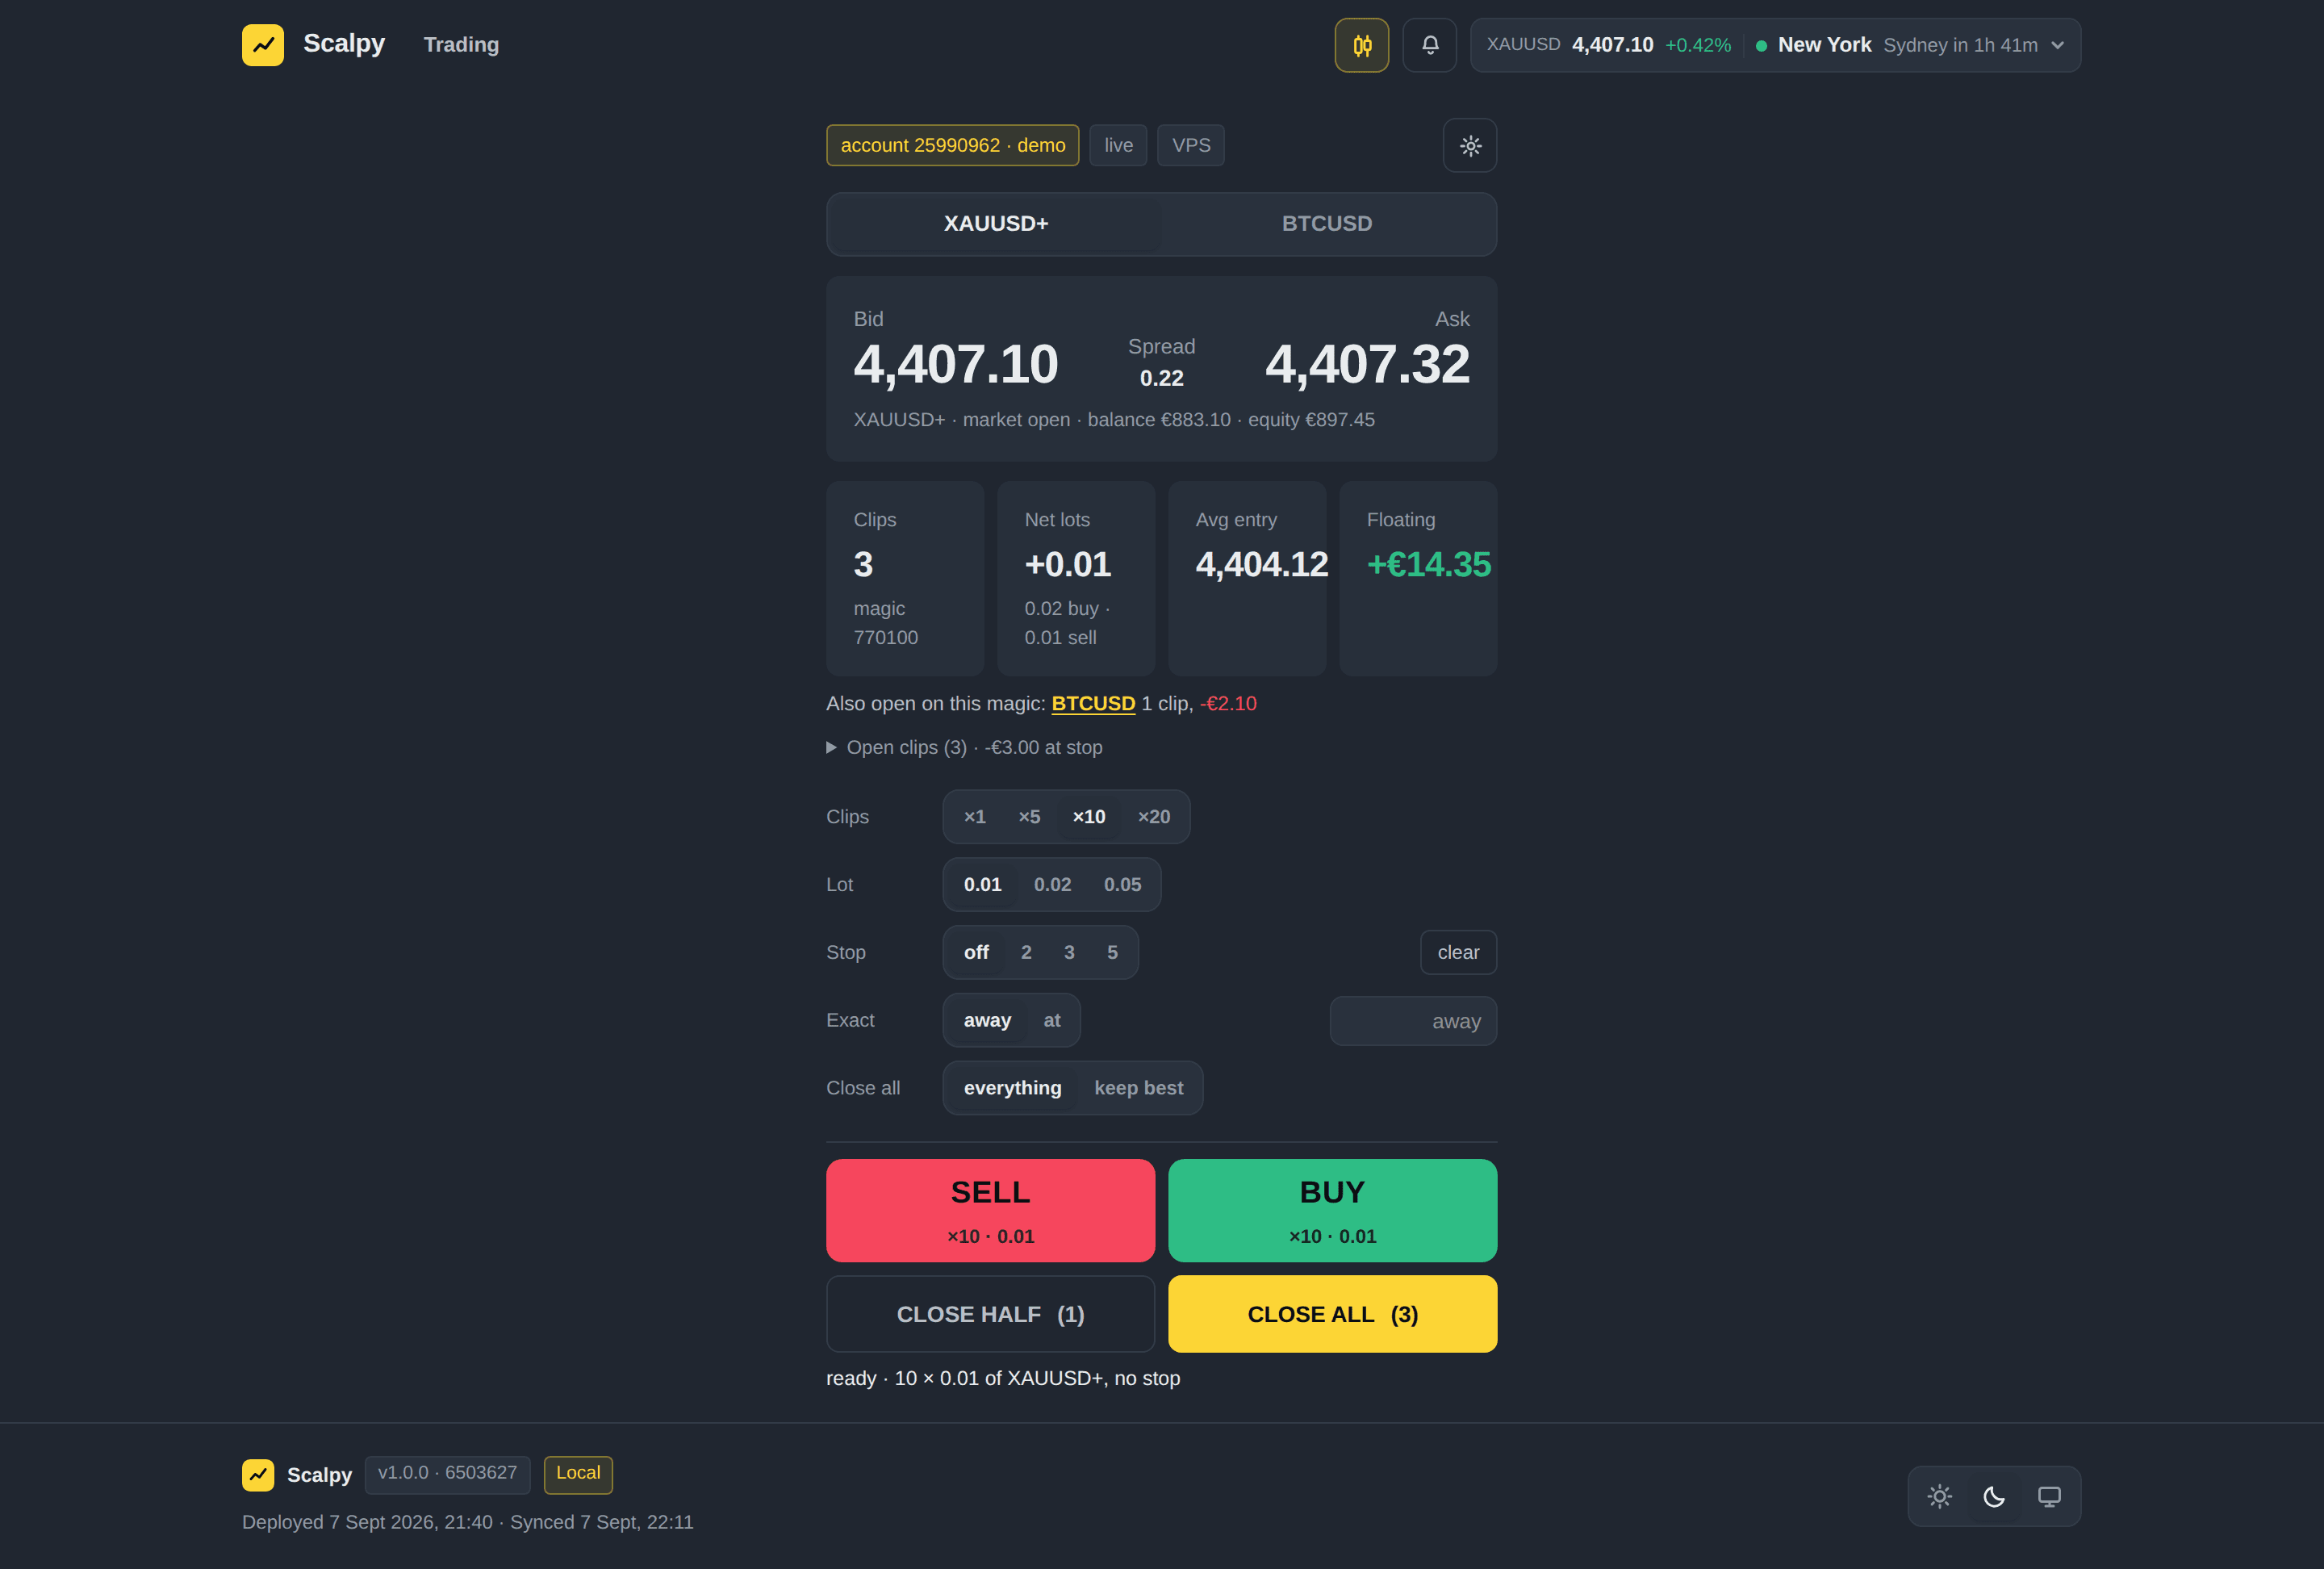This screenshot has height=1569, width=2324.
Task: Click the candlestick chart icon in header
Action: tap(1361, 45)
